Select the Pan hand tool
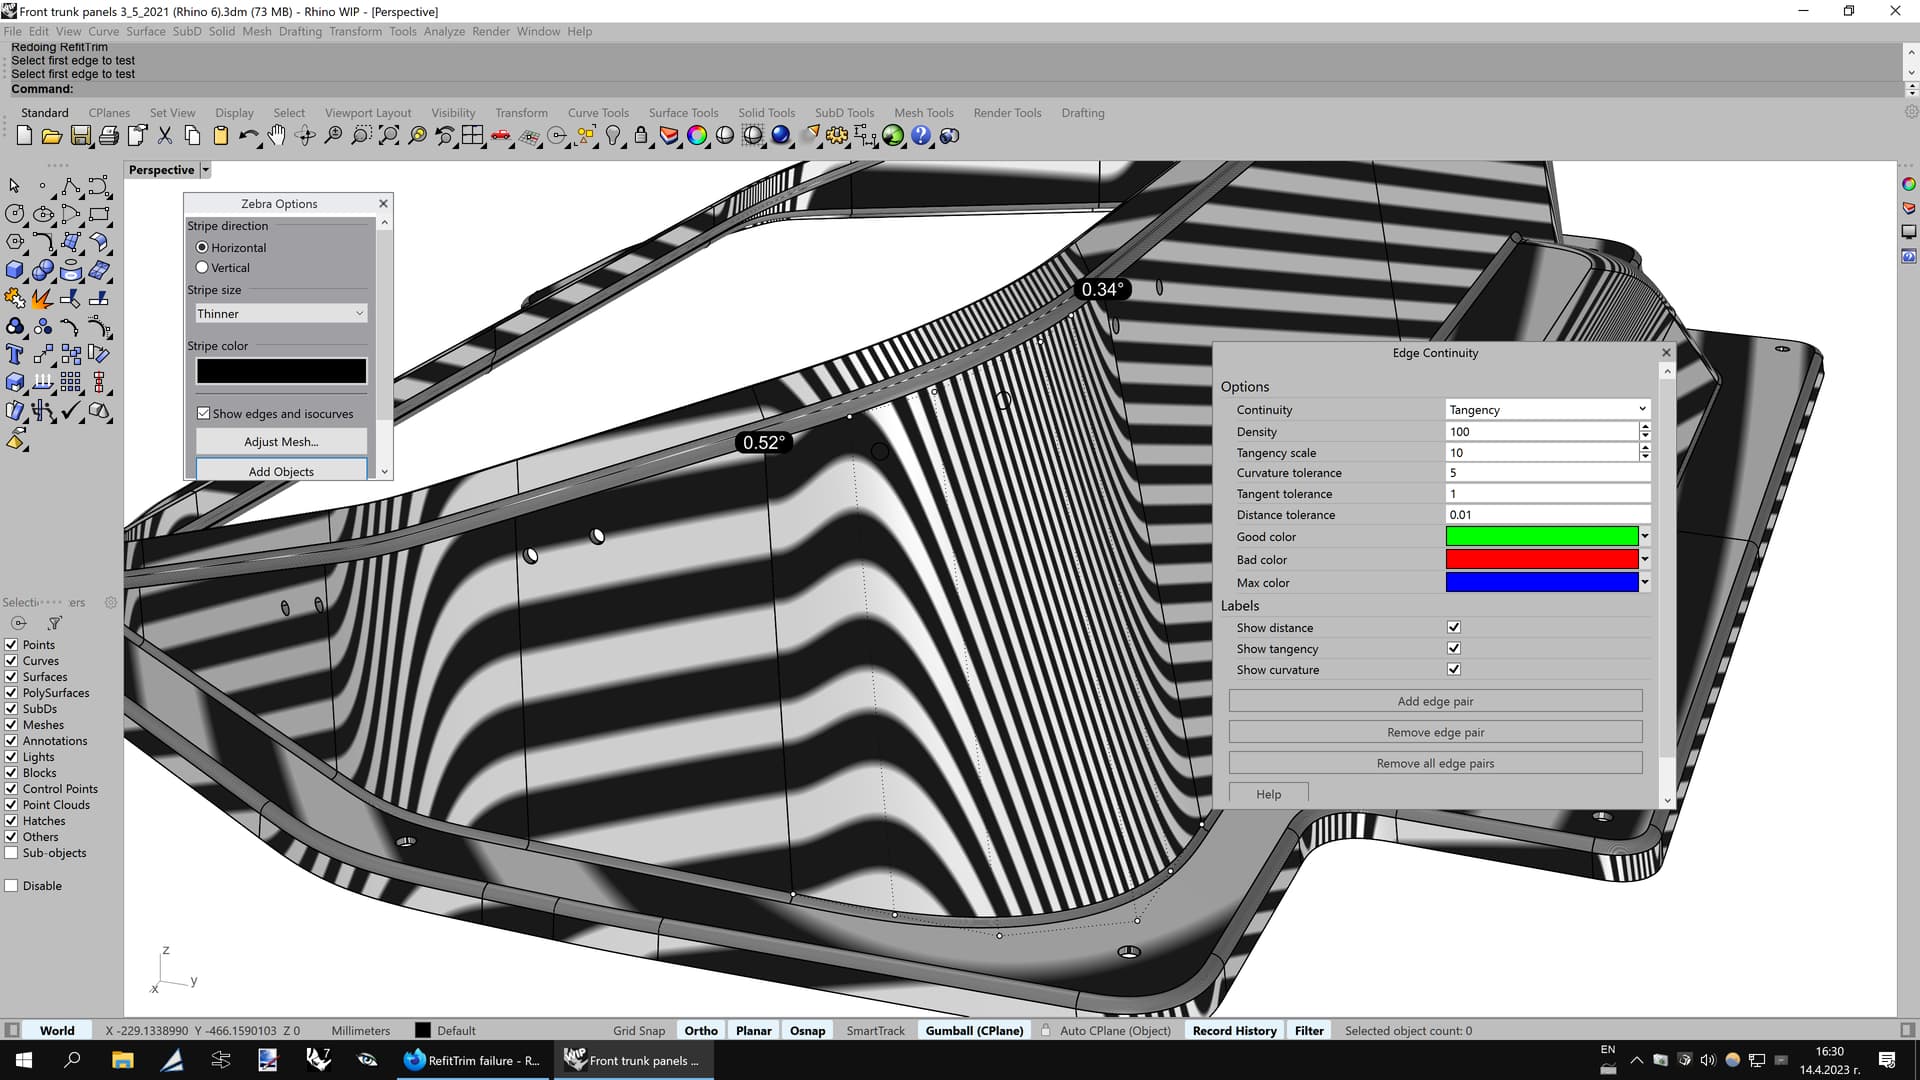1920x1080 pixels. coord(277,135)
